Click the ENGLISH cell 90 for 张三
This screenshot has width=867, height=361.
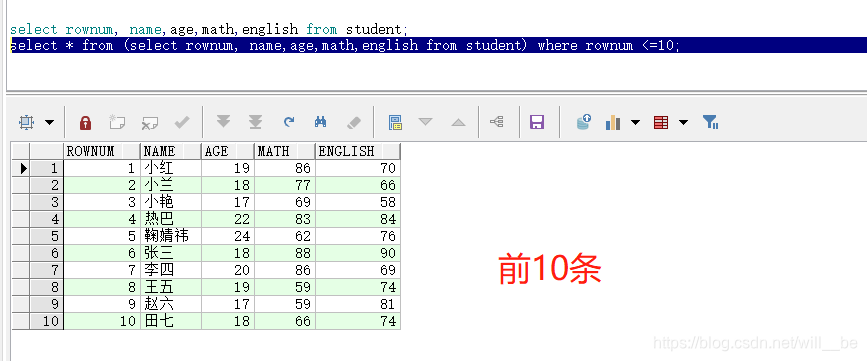[x=358, y=253]
